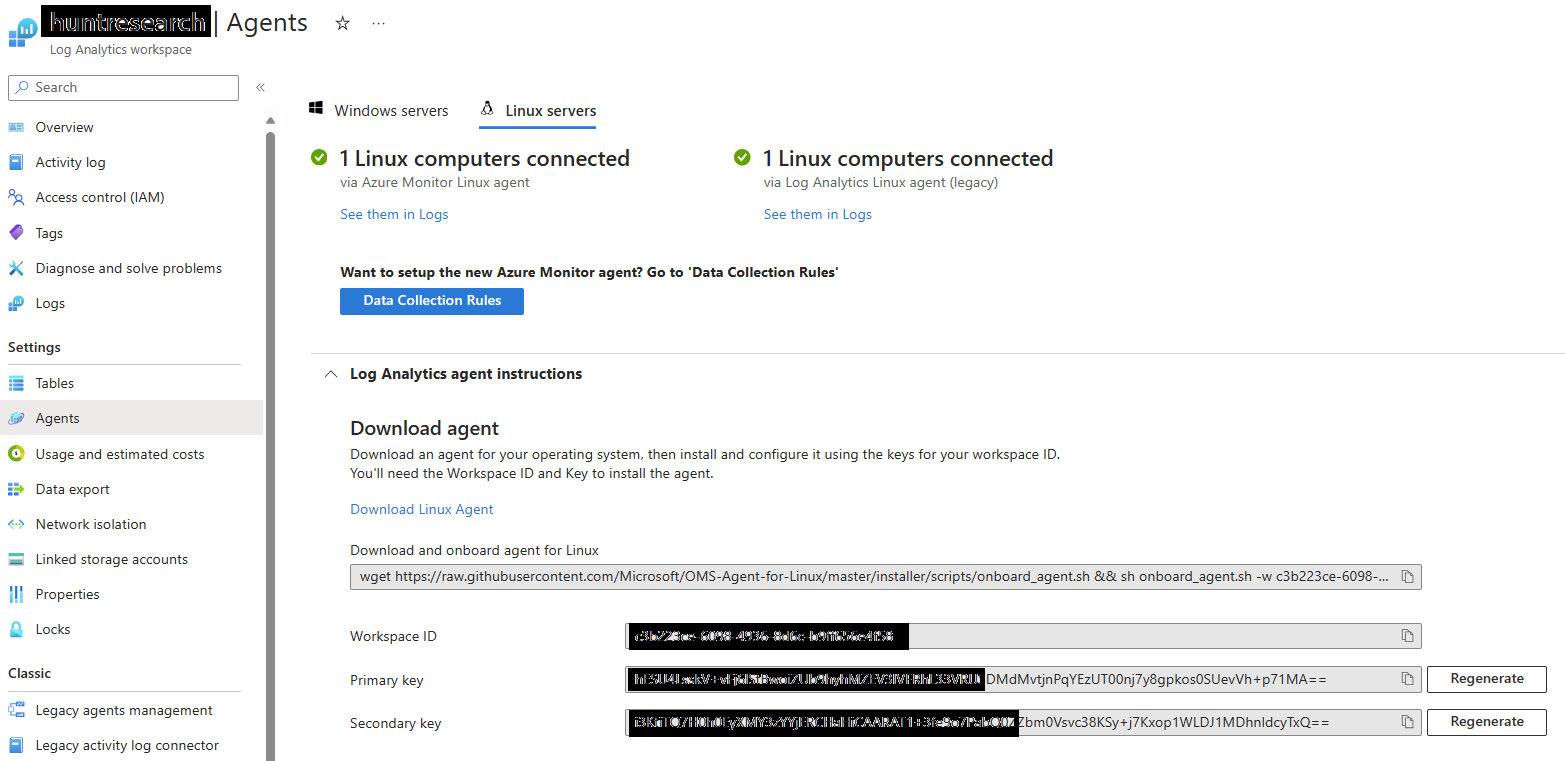The height and width of the screenshot is (761, 1565).
Task: Collapse the left sidebar with the chevron
Action: pyautogui.click(x=261, y=87)
